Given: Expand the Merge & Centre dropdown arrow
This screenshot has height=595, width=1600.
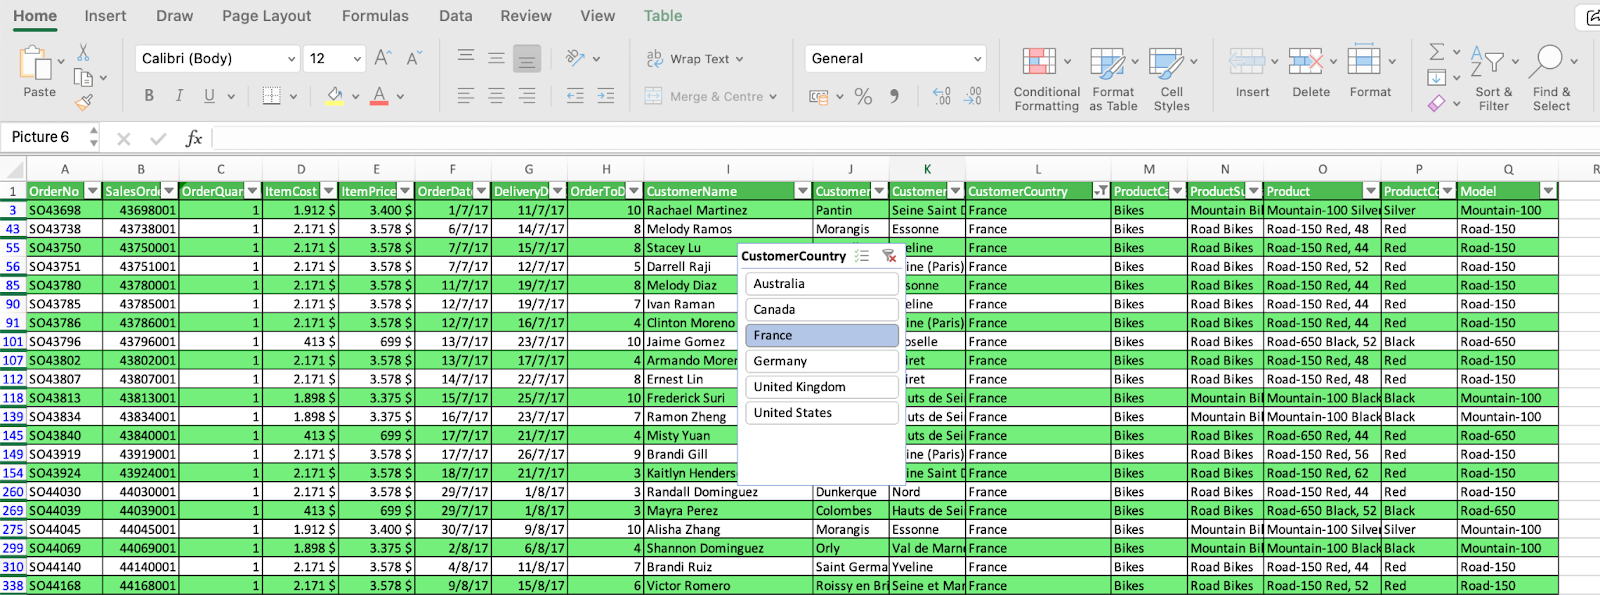Looking at the screenshot, I should [x=773, y=97].
